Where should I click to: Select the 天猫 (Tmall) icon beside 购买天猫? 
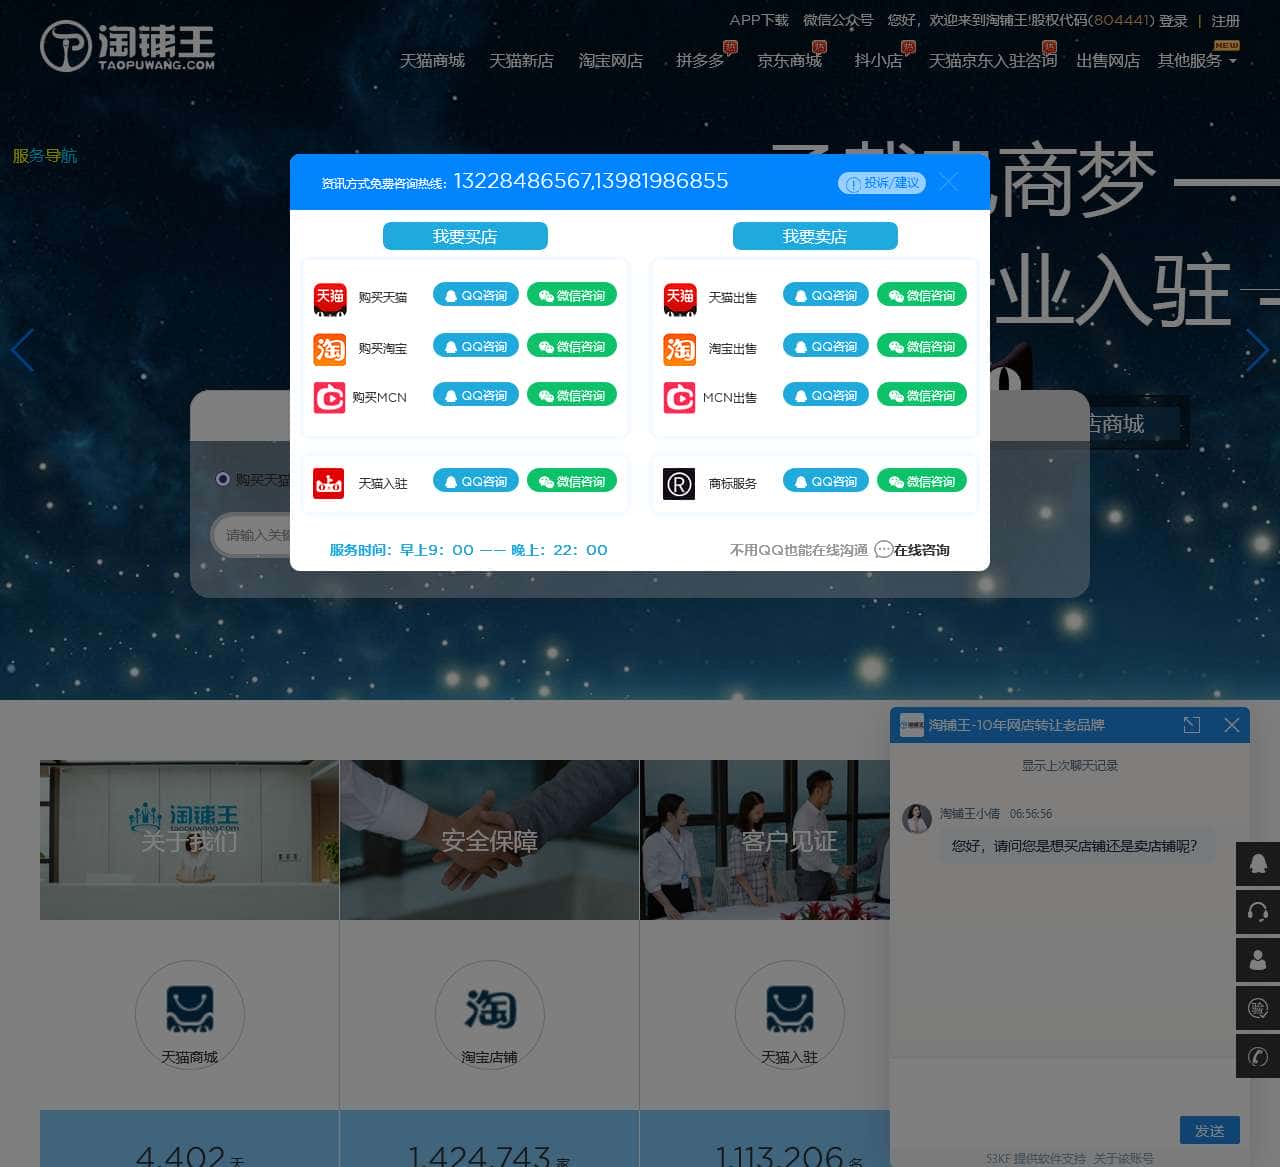click(329, 298)
